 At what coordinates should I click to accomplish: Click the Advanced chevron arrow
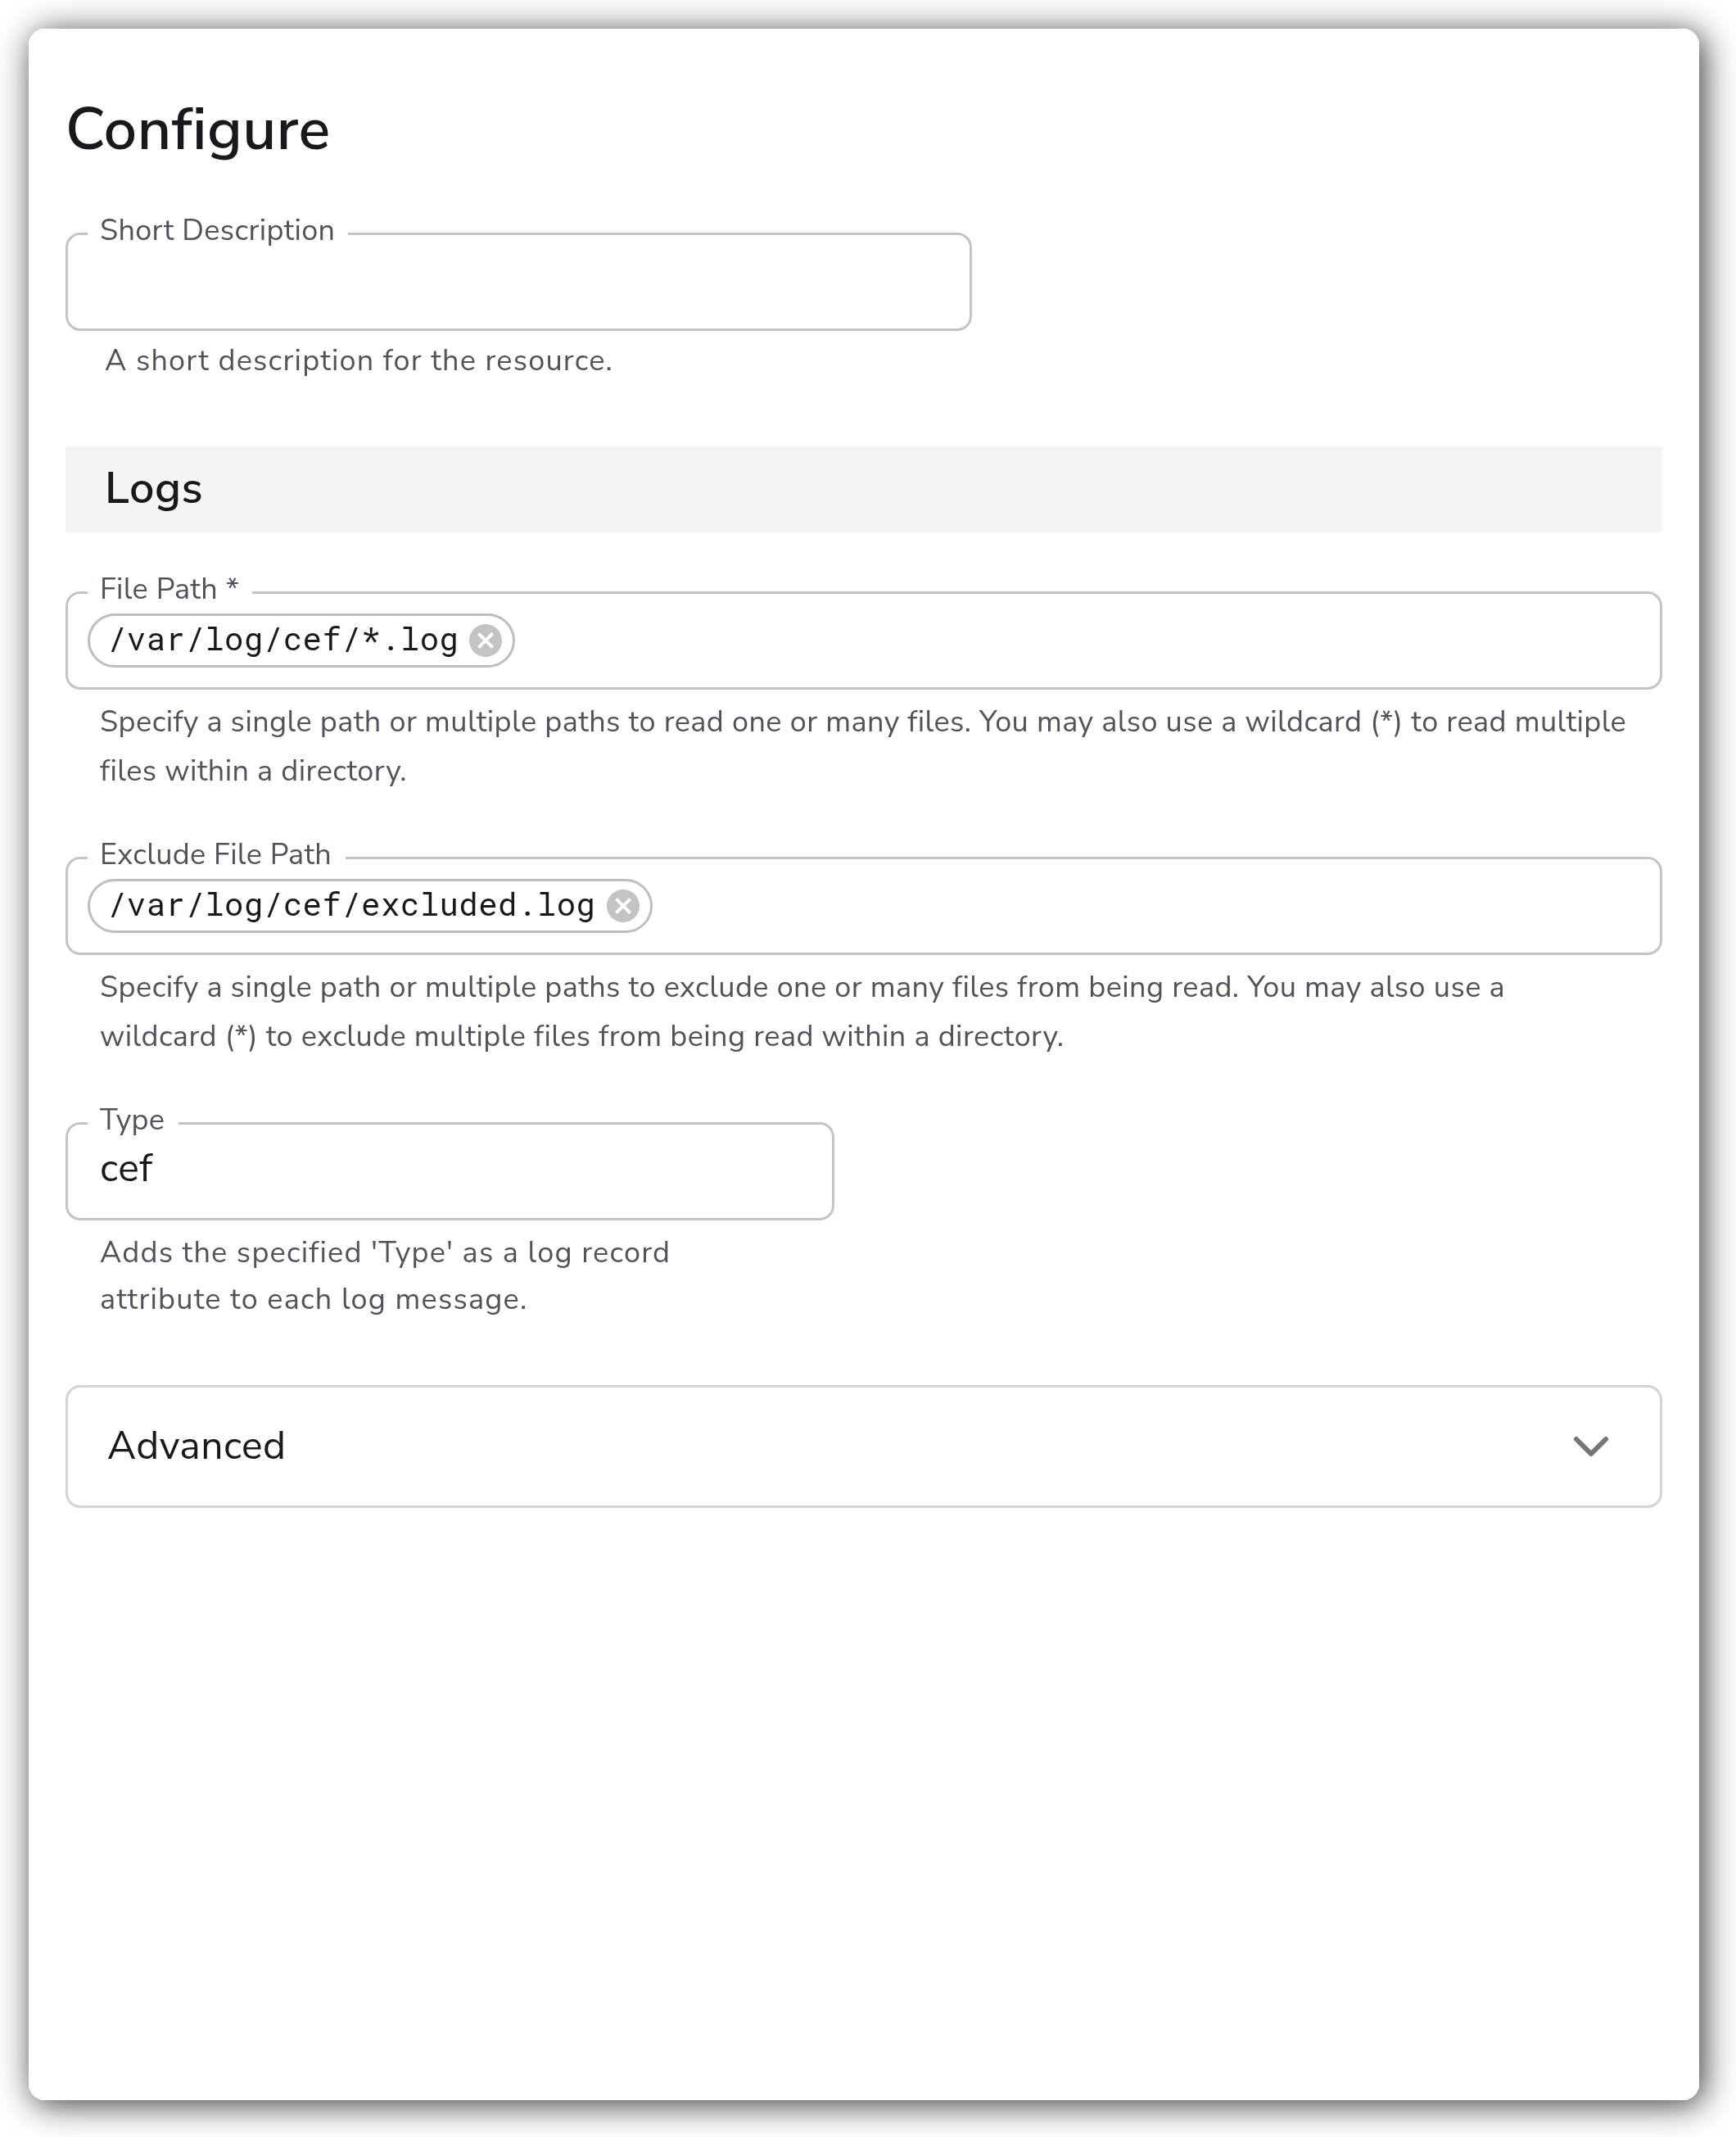(1590, 1446)
